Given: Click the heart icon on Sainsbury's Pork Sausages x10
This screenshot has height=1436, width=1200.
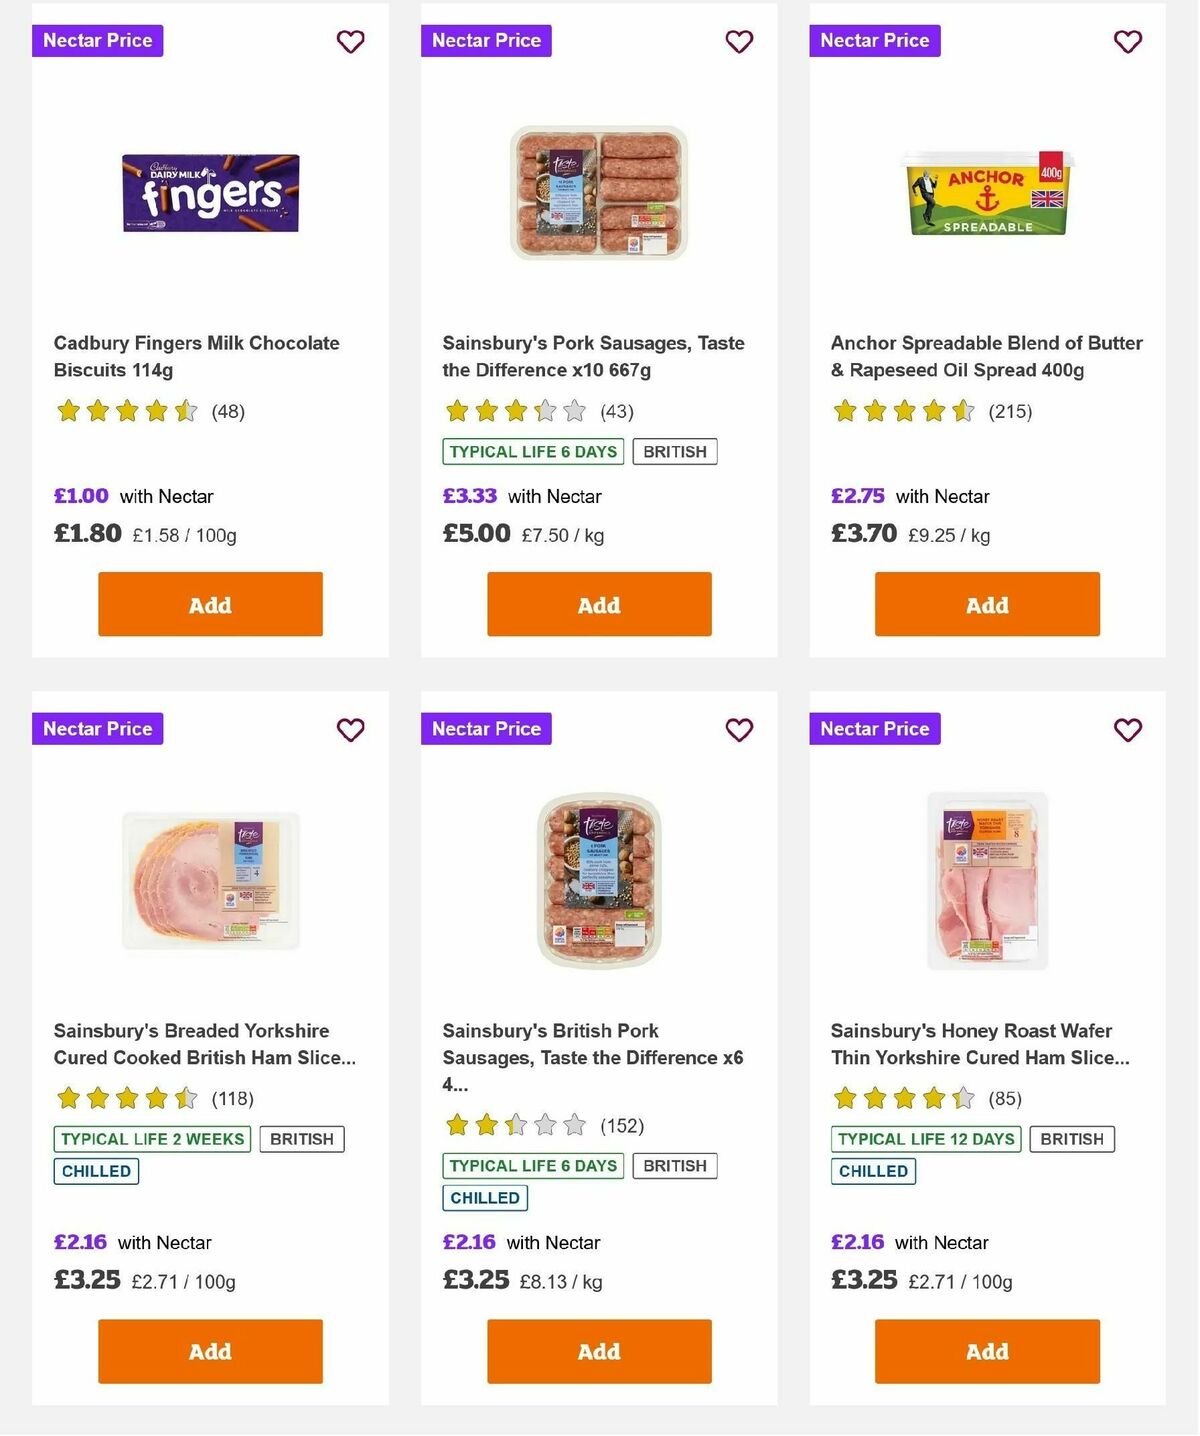Looking at the screenshot, I should [x=739, y=42].
